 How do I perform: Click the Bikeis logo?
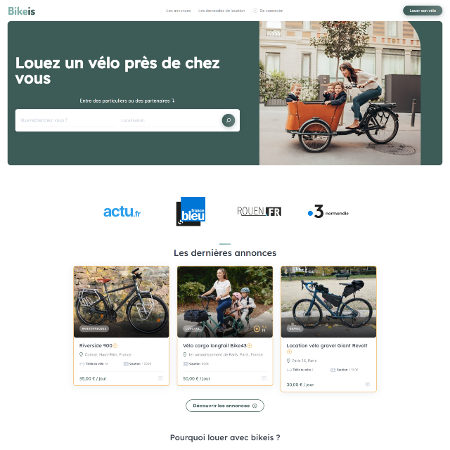pyautogui.click(x=21, y=11)
